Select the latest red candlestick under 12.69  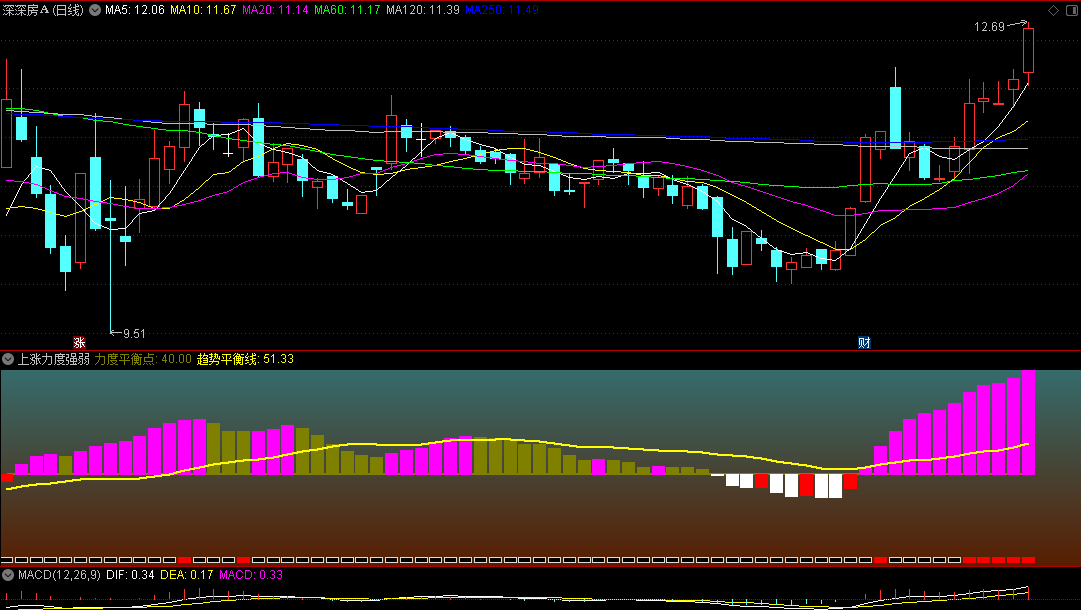coord(1028,50)
